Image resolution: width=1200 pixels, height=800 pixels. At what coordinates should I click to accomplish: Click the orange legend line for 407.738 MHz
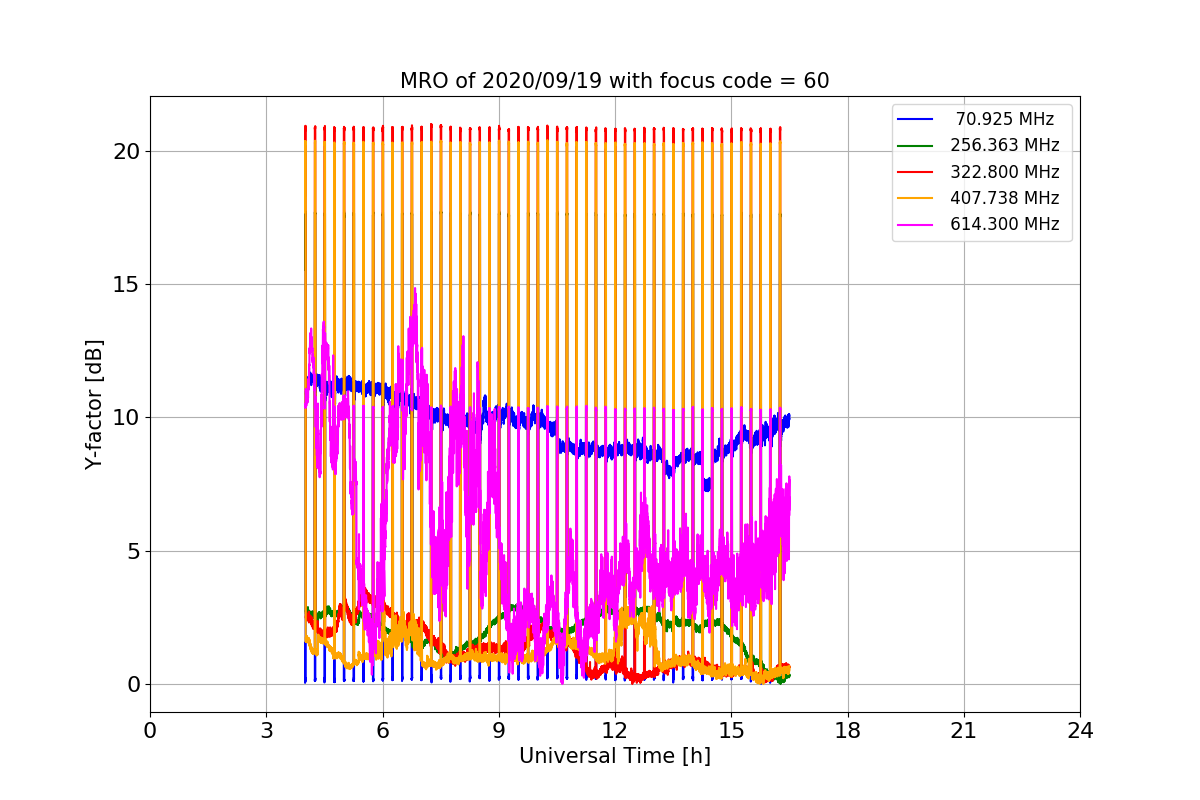coord(915,198)
